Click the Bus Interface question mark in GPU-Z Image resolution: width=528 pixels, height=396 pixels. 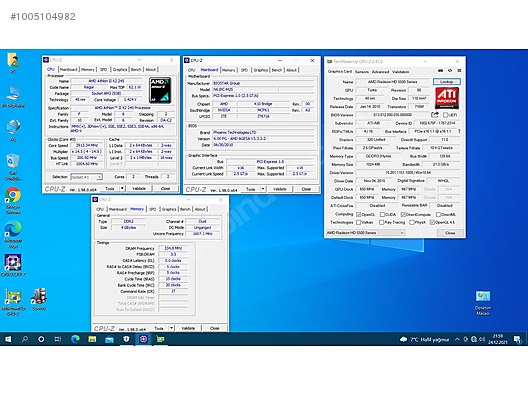point(459,131)
